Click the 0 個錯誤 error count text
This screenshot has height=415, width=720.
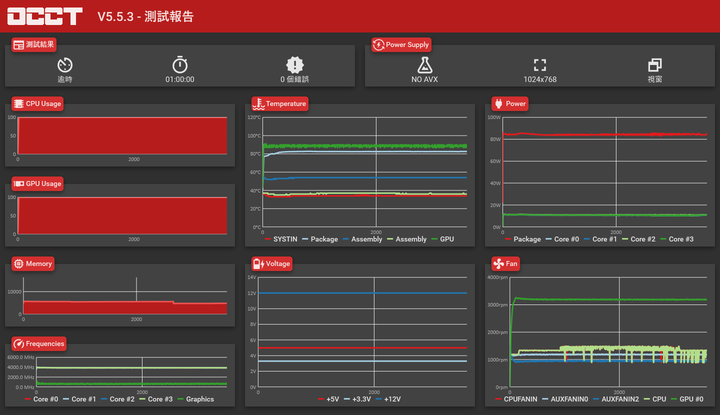click(x=295, y=79)
